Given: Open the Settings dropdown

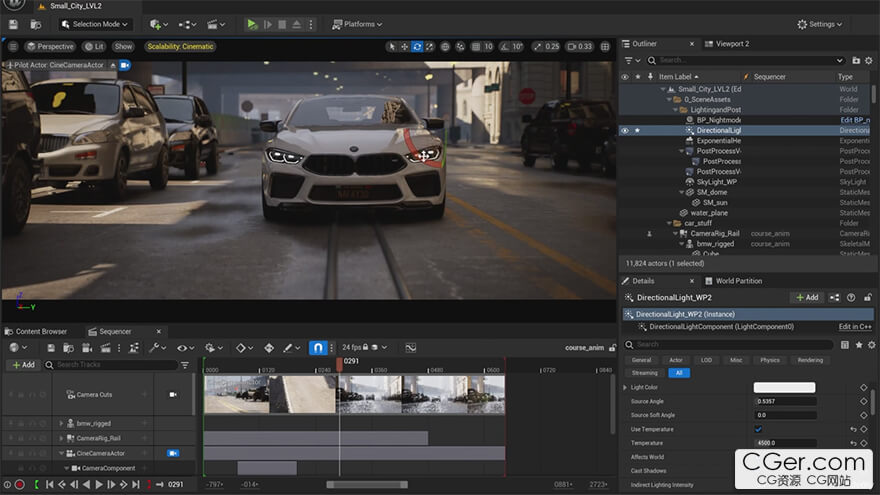Looking at the screenshot, I should point(819,24).
